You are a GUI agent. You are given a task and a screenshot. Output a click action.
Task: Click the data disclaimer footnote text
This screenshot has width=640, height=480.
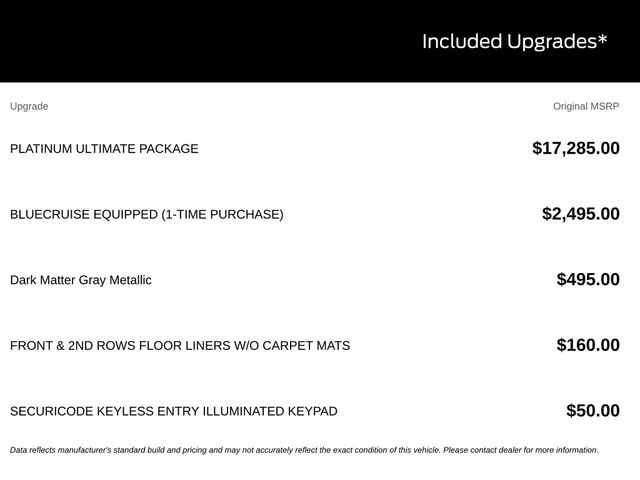[304, 450]
